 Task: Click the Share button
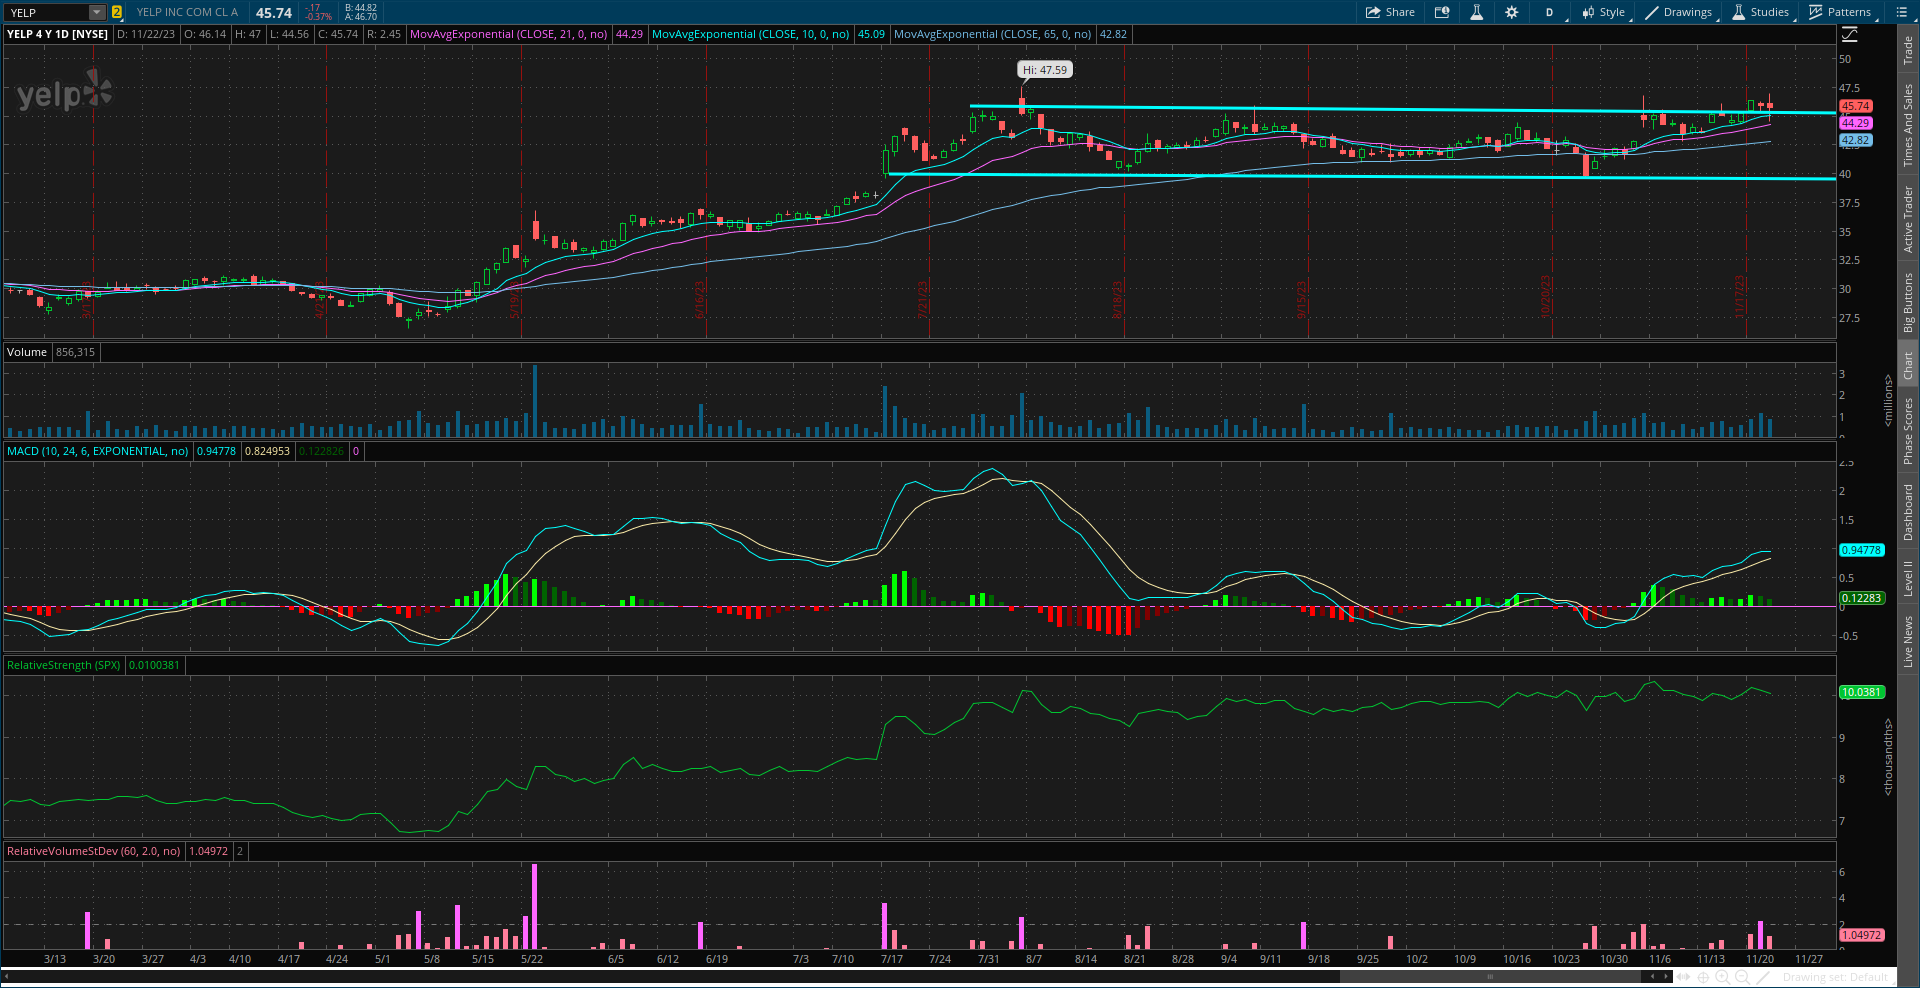[x=1390, y=12]
